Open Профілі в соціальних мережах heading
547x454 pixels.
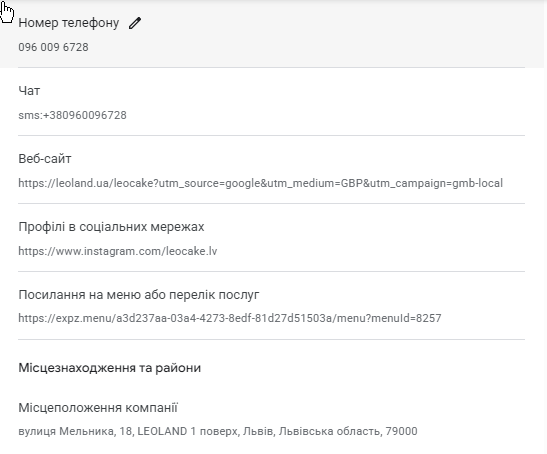pos(111,227)
